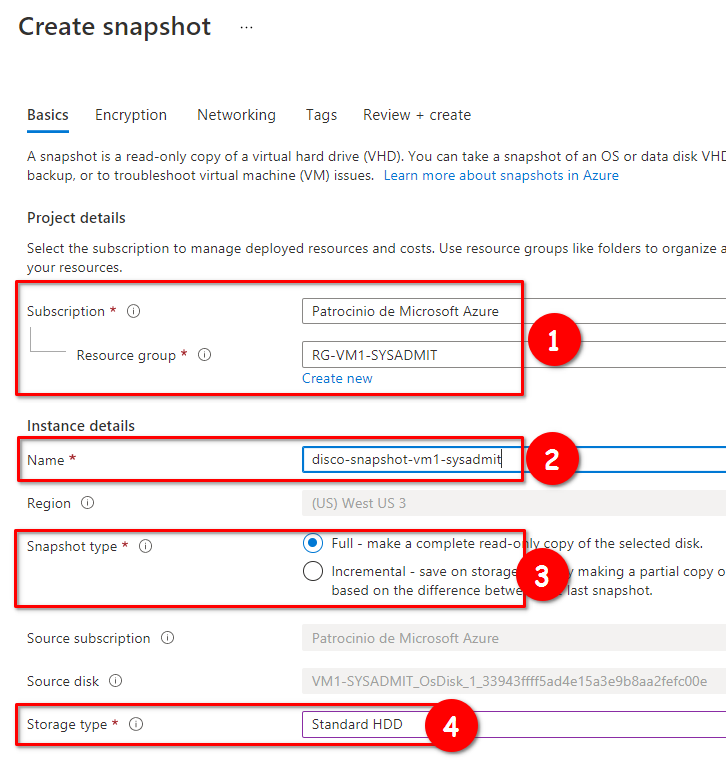Open the Subscription dropdown
This screenshot has width=726, height=764.
click(514, 311)
